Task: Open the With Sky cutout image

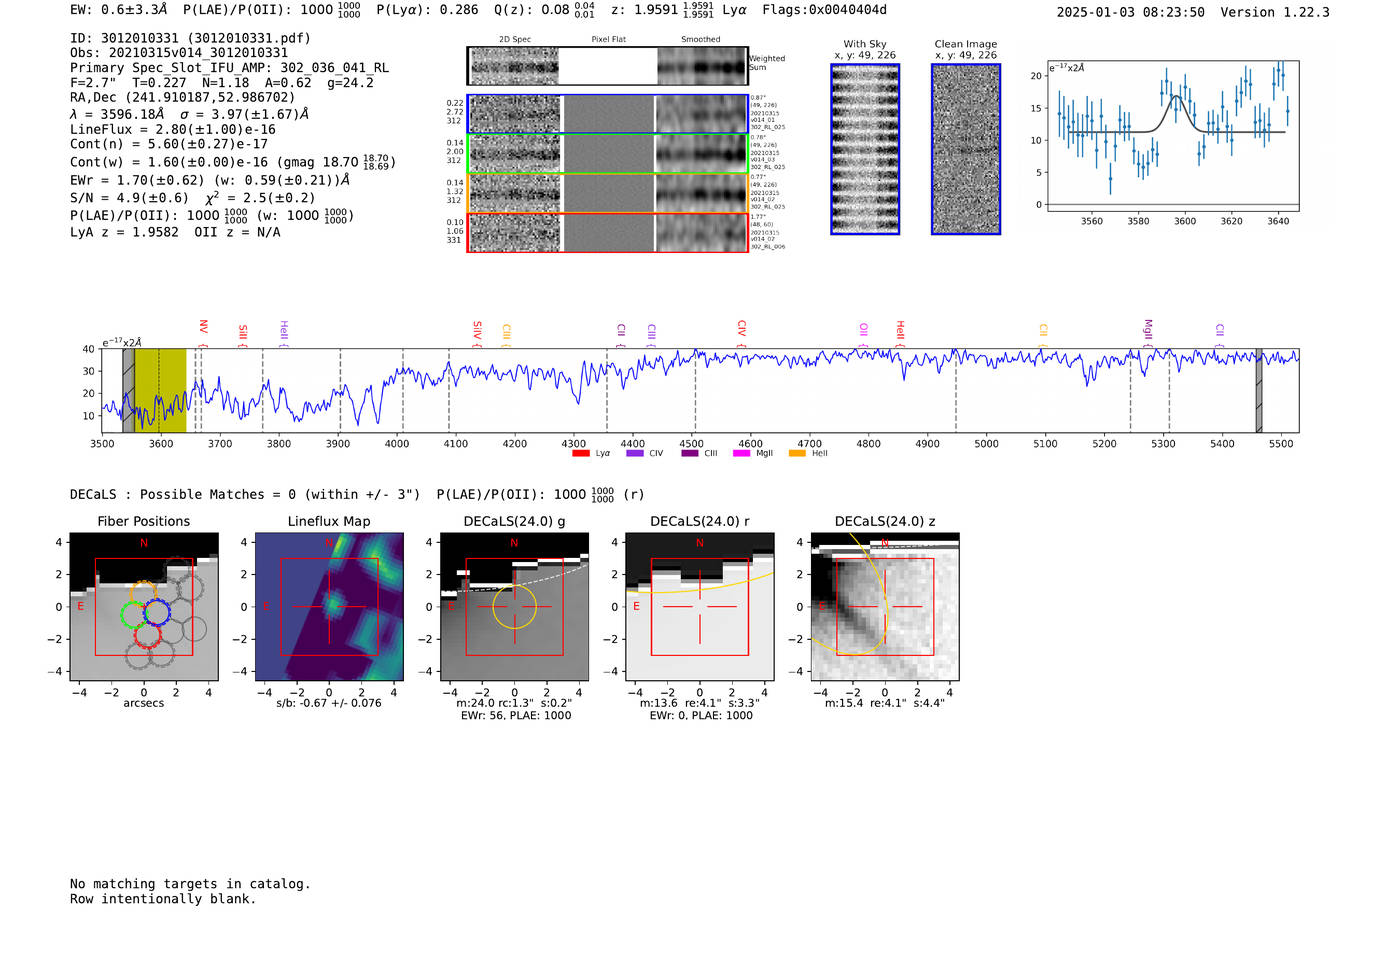Action: coord(865,149)
